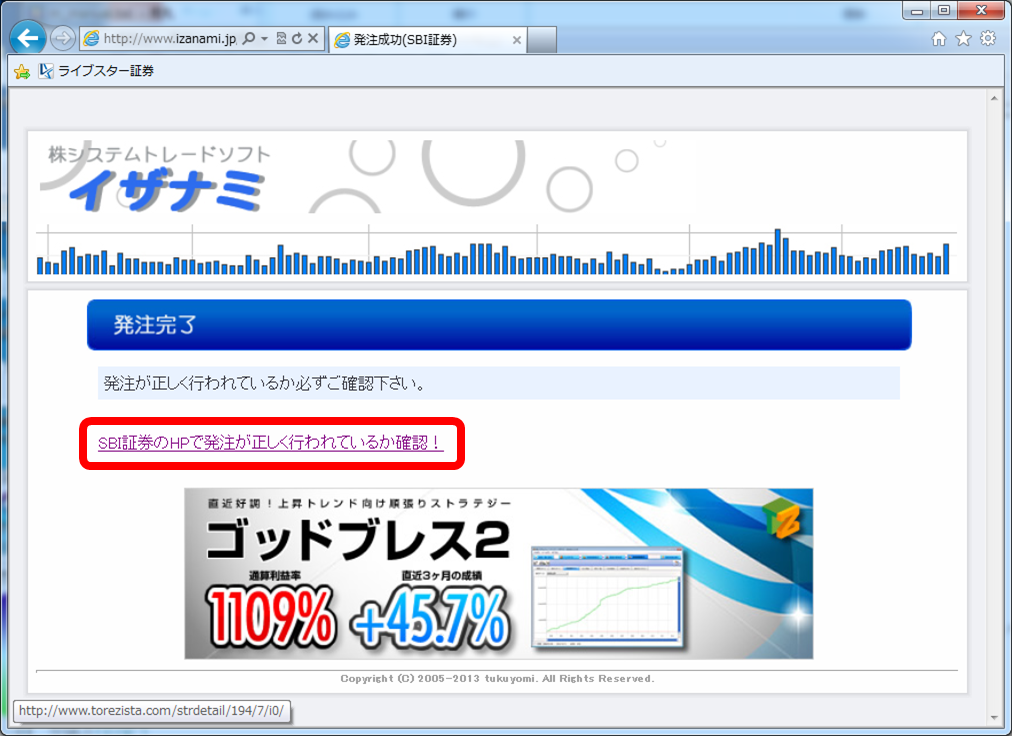
Task: Stop loading with the address bar X
Action: [313, 39]
